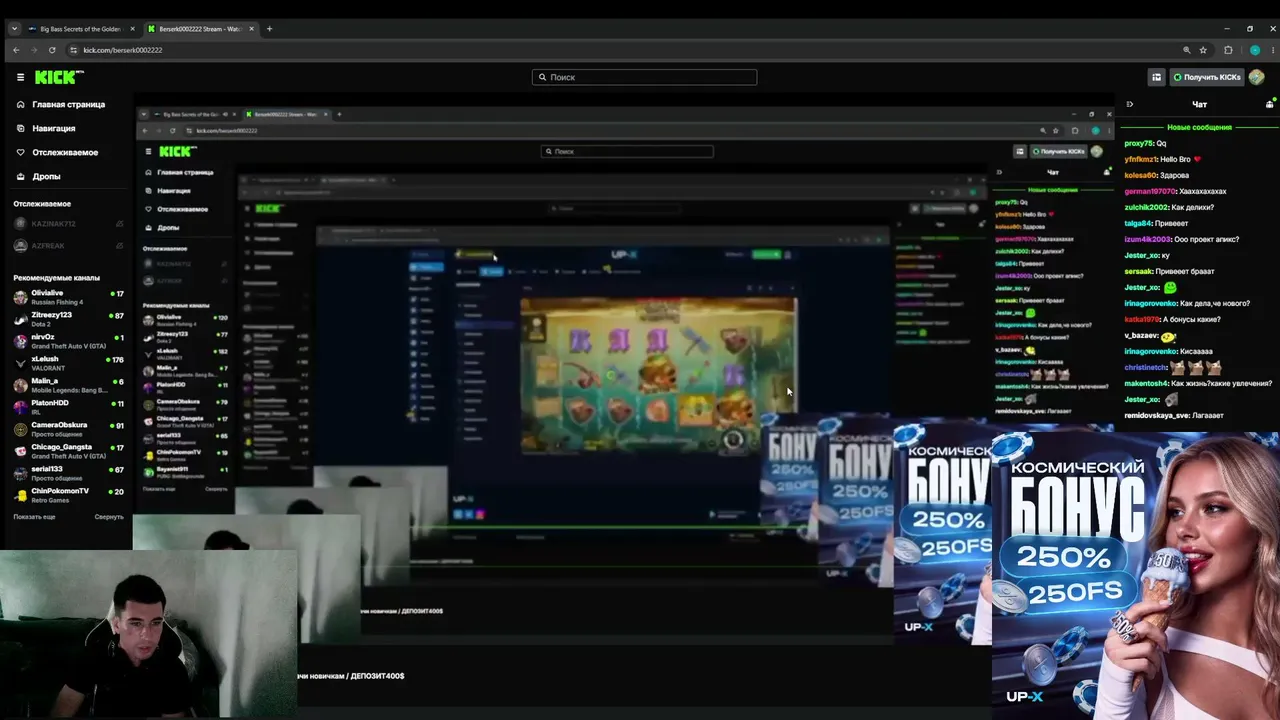
Task: Open Olivialive channel avatar
Action: pos(20,297)
